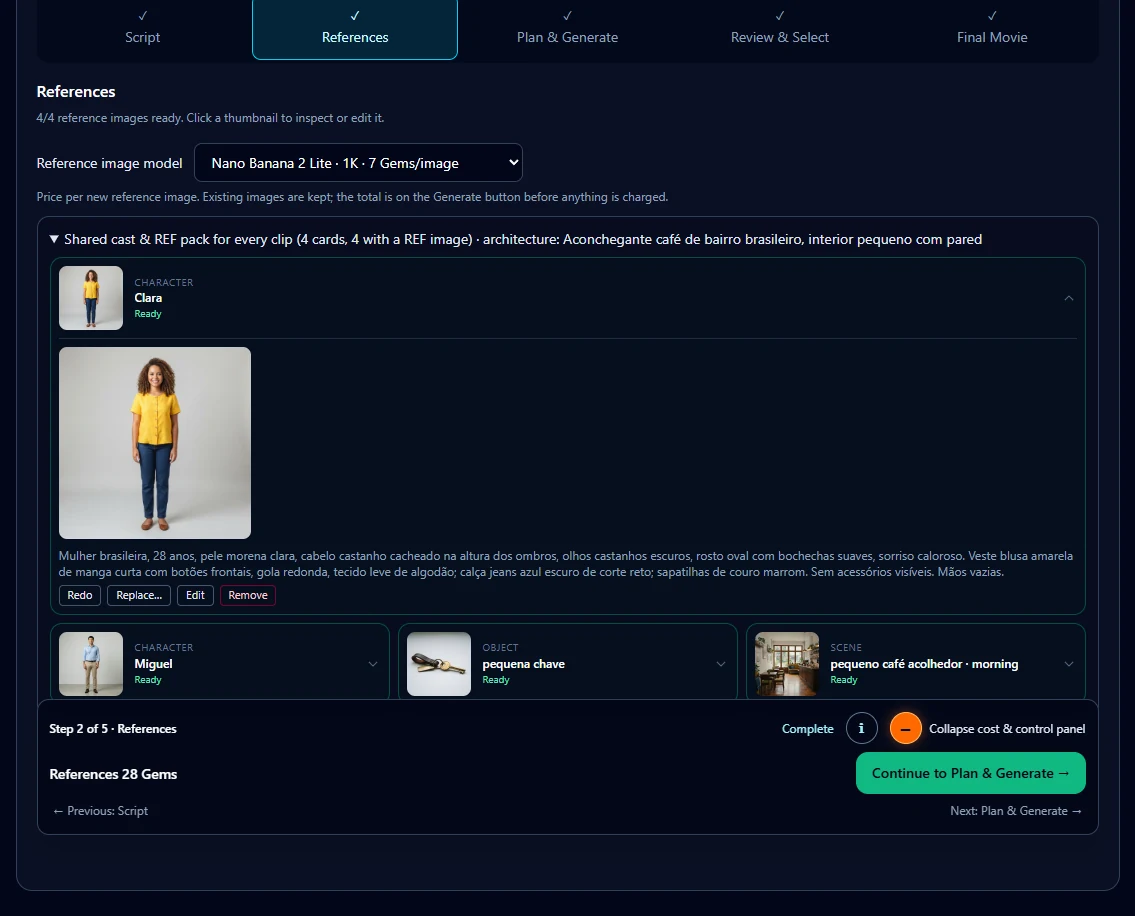
Task: Go back via Previous: Script link
Action: pos(100,811)
